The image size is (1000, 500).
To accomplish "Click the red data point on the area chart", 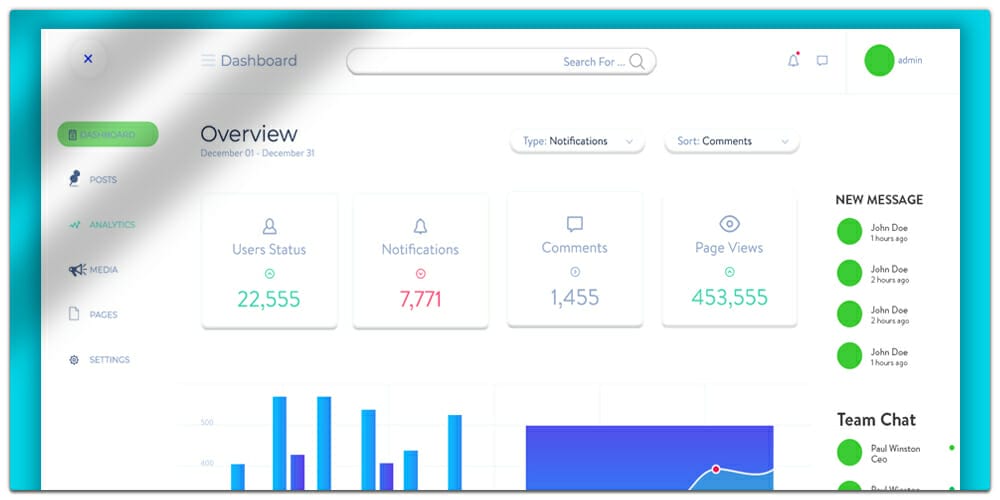I will pyautogui.click(x=716, y=469).
